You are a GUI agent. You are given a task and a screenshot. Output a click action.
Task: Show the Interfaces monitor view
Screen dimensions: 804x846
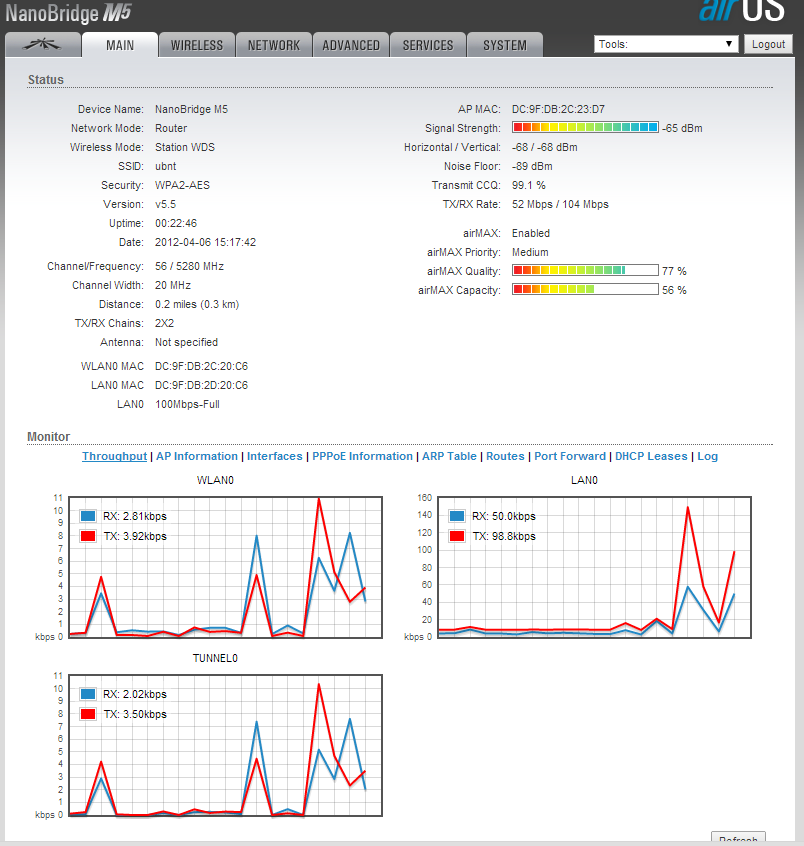click(x=274, y=456)
